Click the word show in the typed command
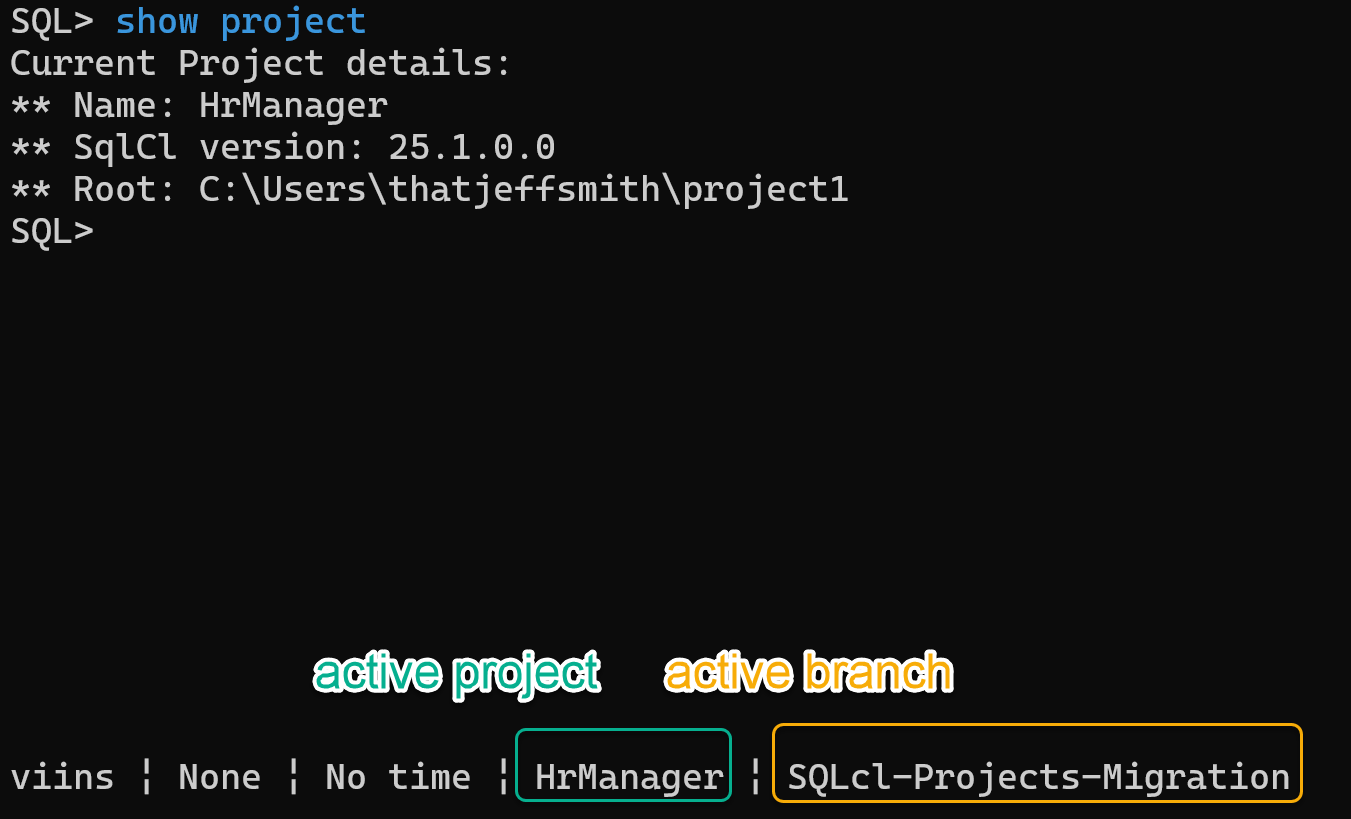Screen dimensions: 1351x819 [x=157, y=21]
